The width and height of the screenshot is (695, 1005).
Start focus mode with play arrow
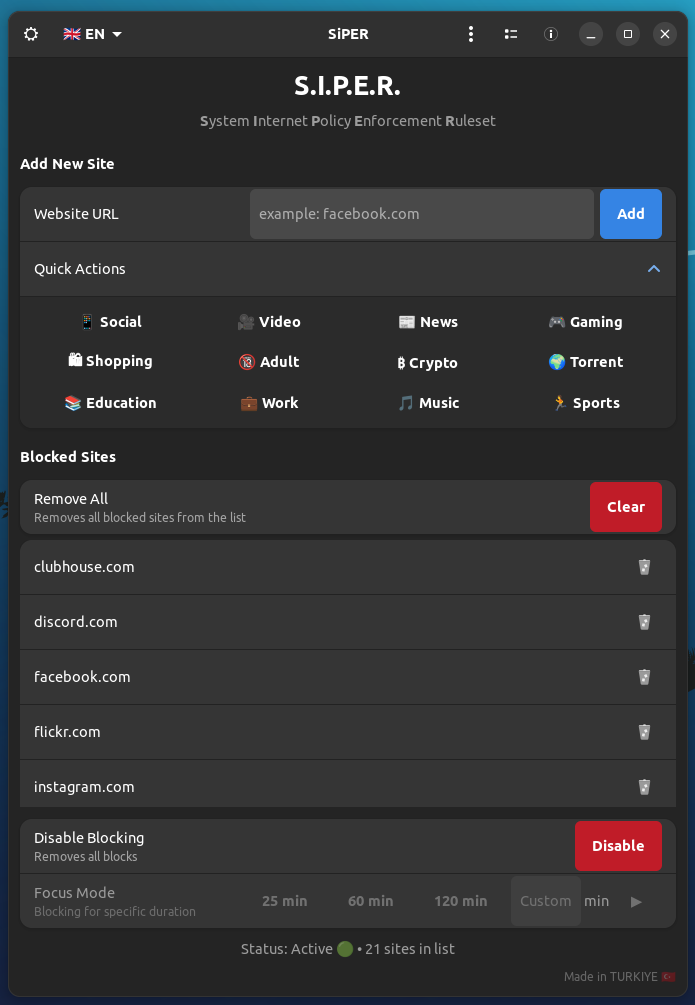(636, 901)
